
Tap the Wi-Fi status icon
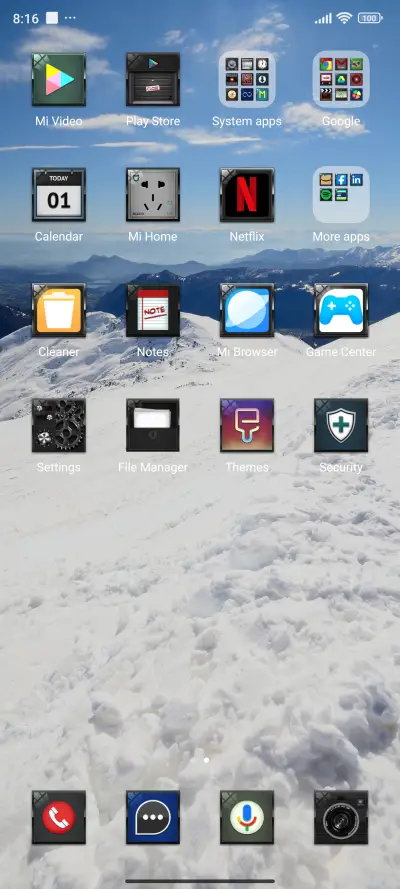344,18
